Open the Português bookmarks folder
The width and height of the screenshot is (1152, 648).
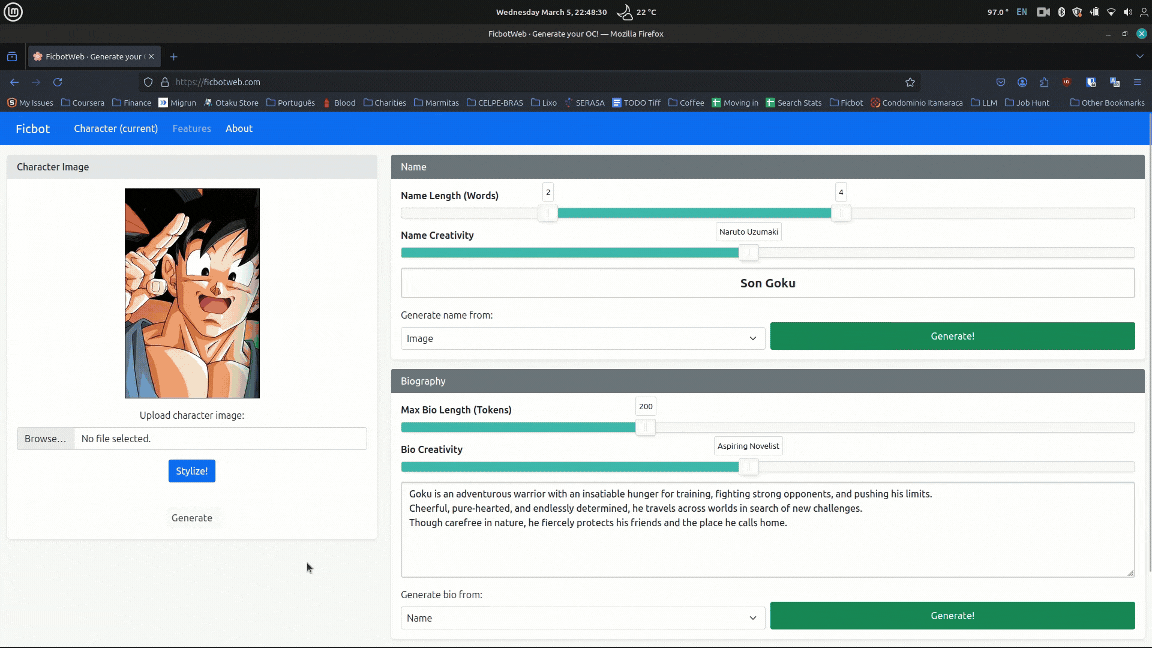pyautogui.click(x=290, y=103)
